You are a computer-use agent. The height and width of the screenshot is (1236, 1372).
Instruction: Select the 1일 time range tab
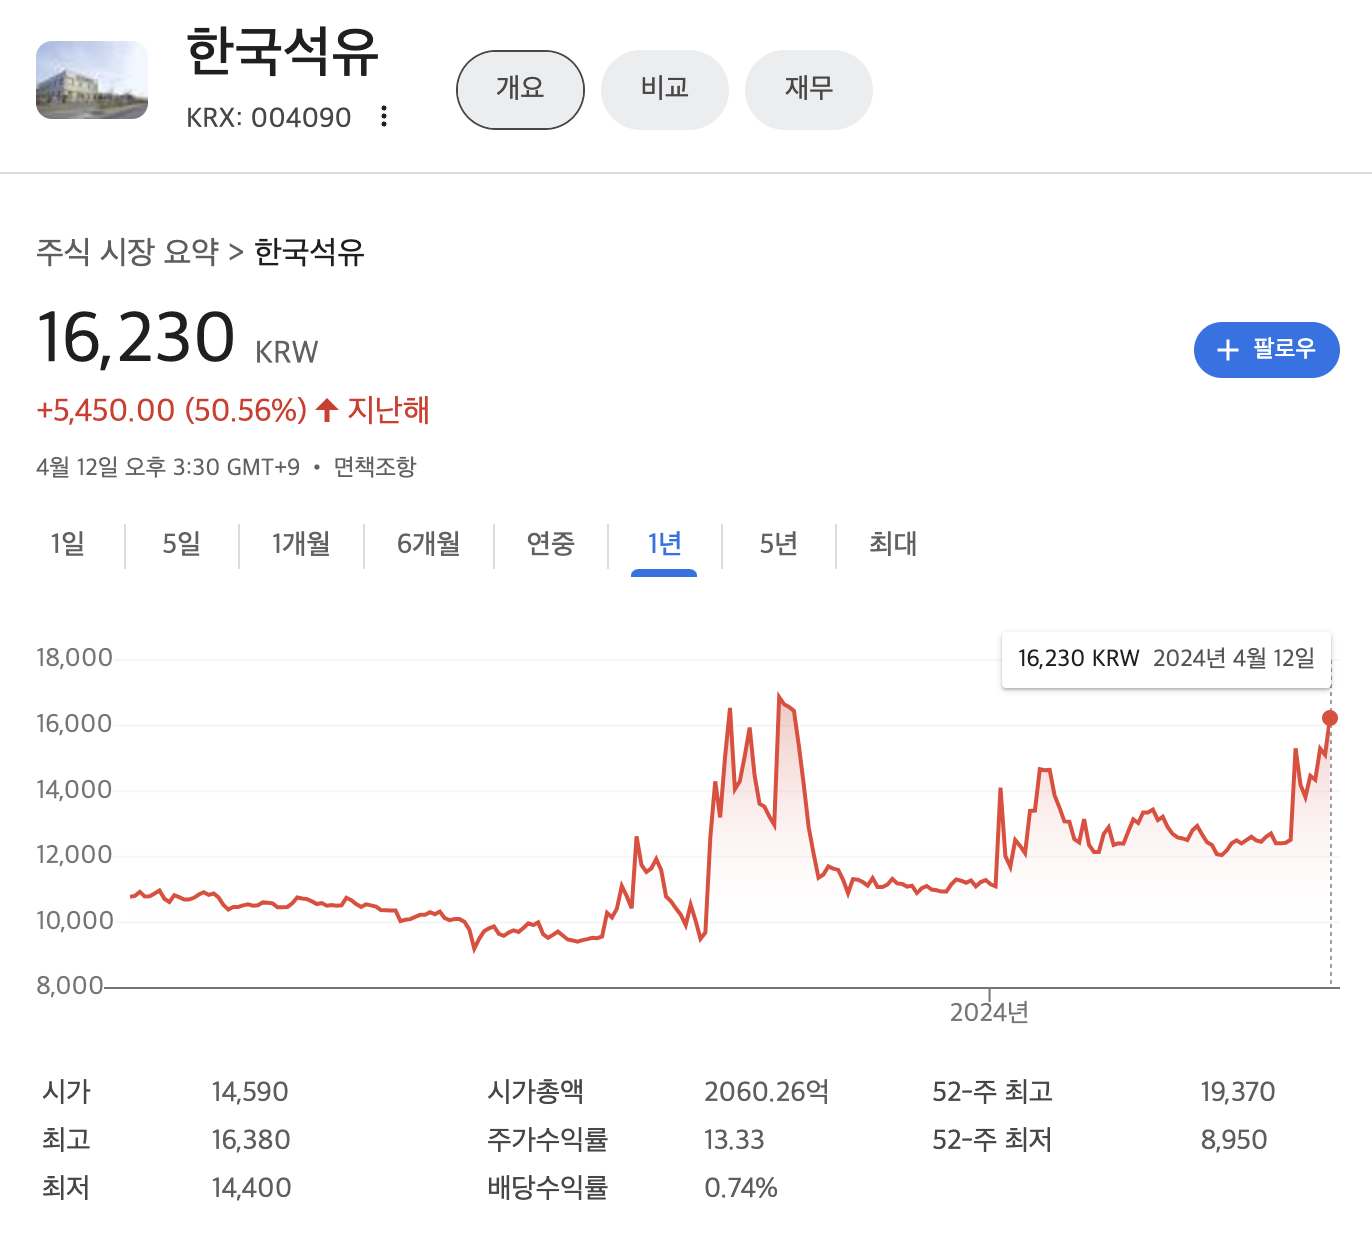pyautogui.click(x=68, y=544)
